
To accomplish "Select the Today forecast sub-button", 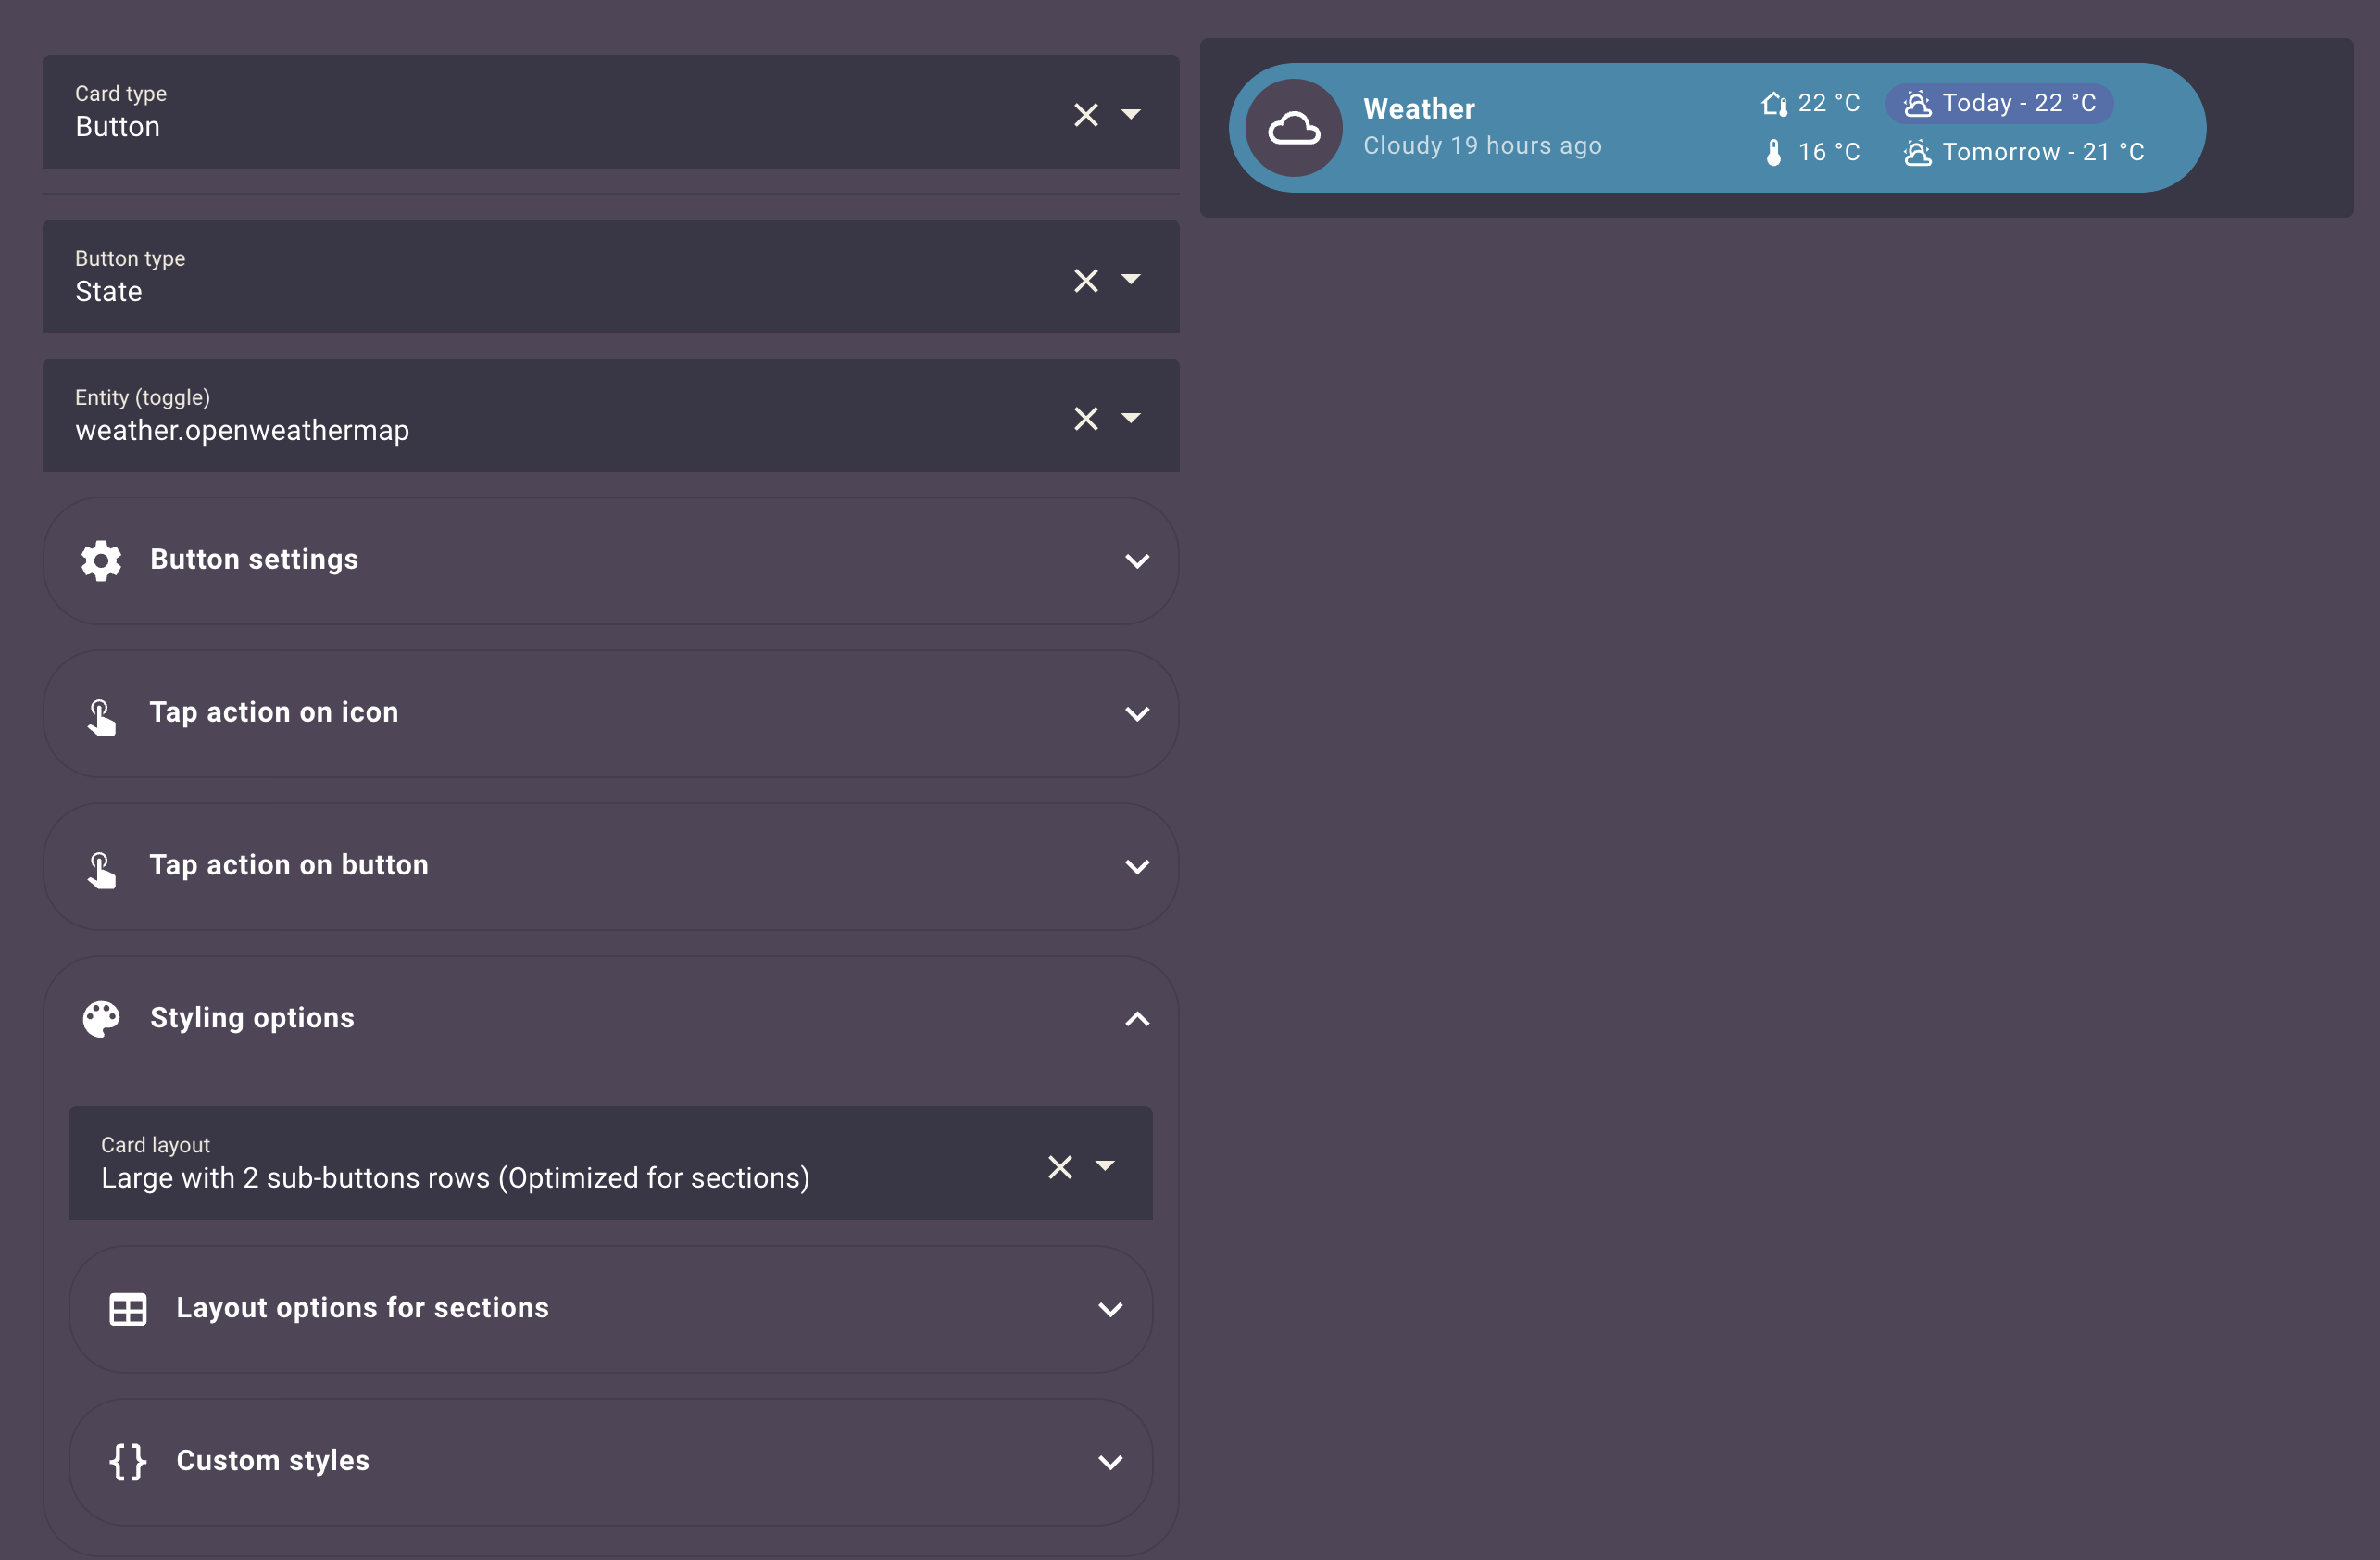I will click(1999, 103).
